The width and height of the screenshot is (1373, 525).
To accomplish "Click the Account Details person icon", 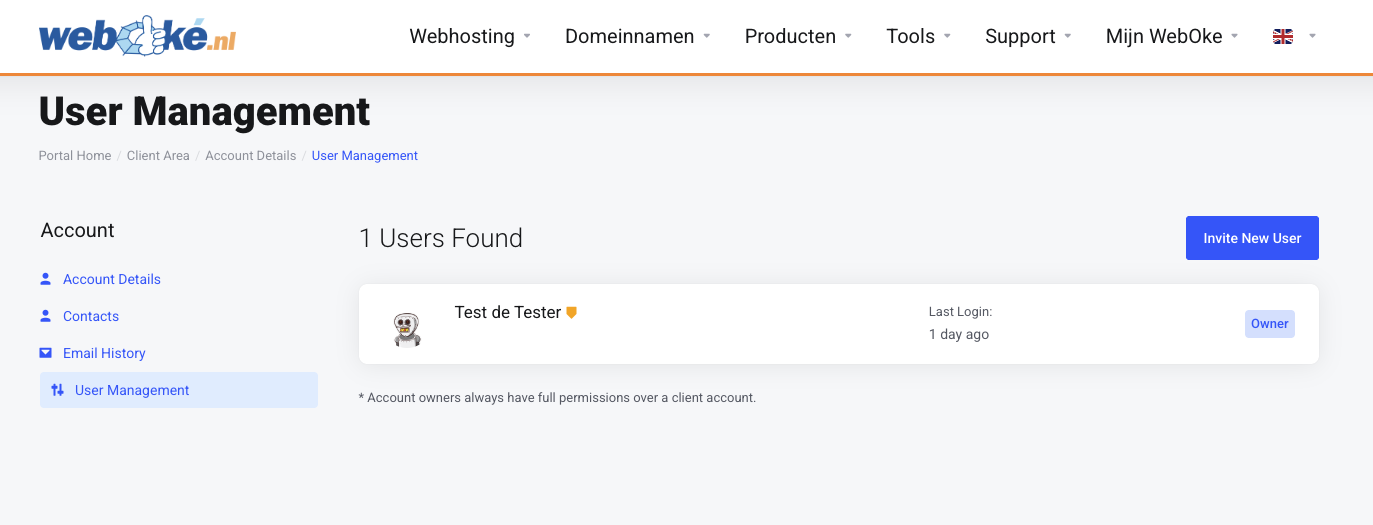I will click(x=46, y=279).
